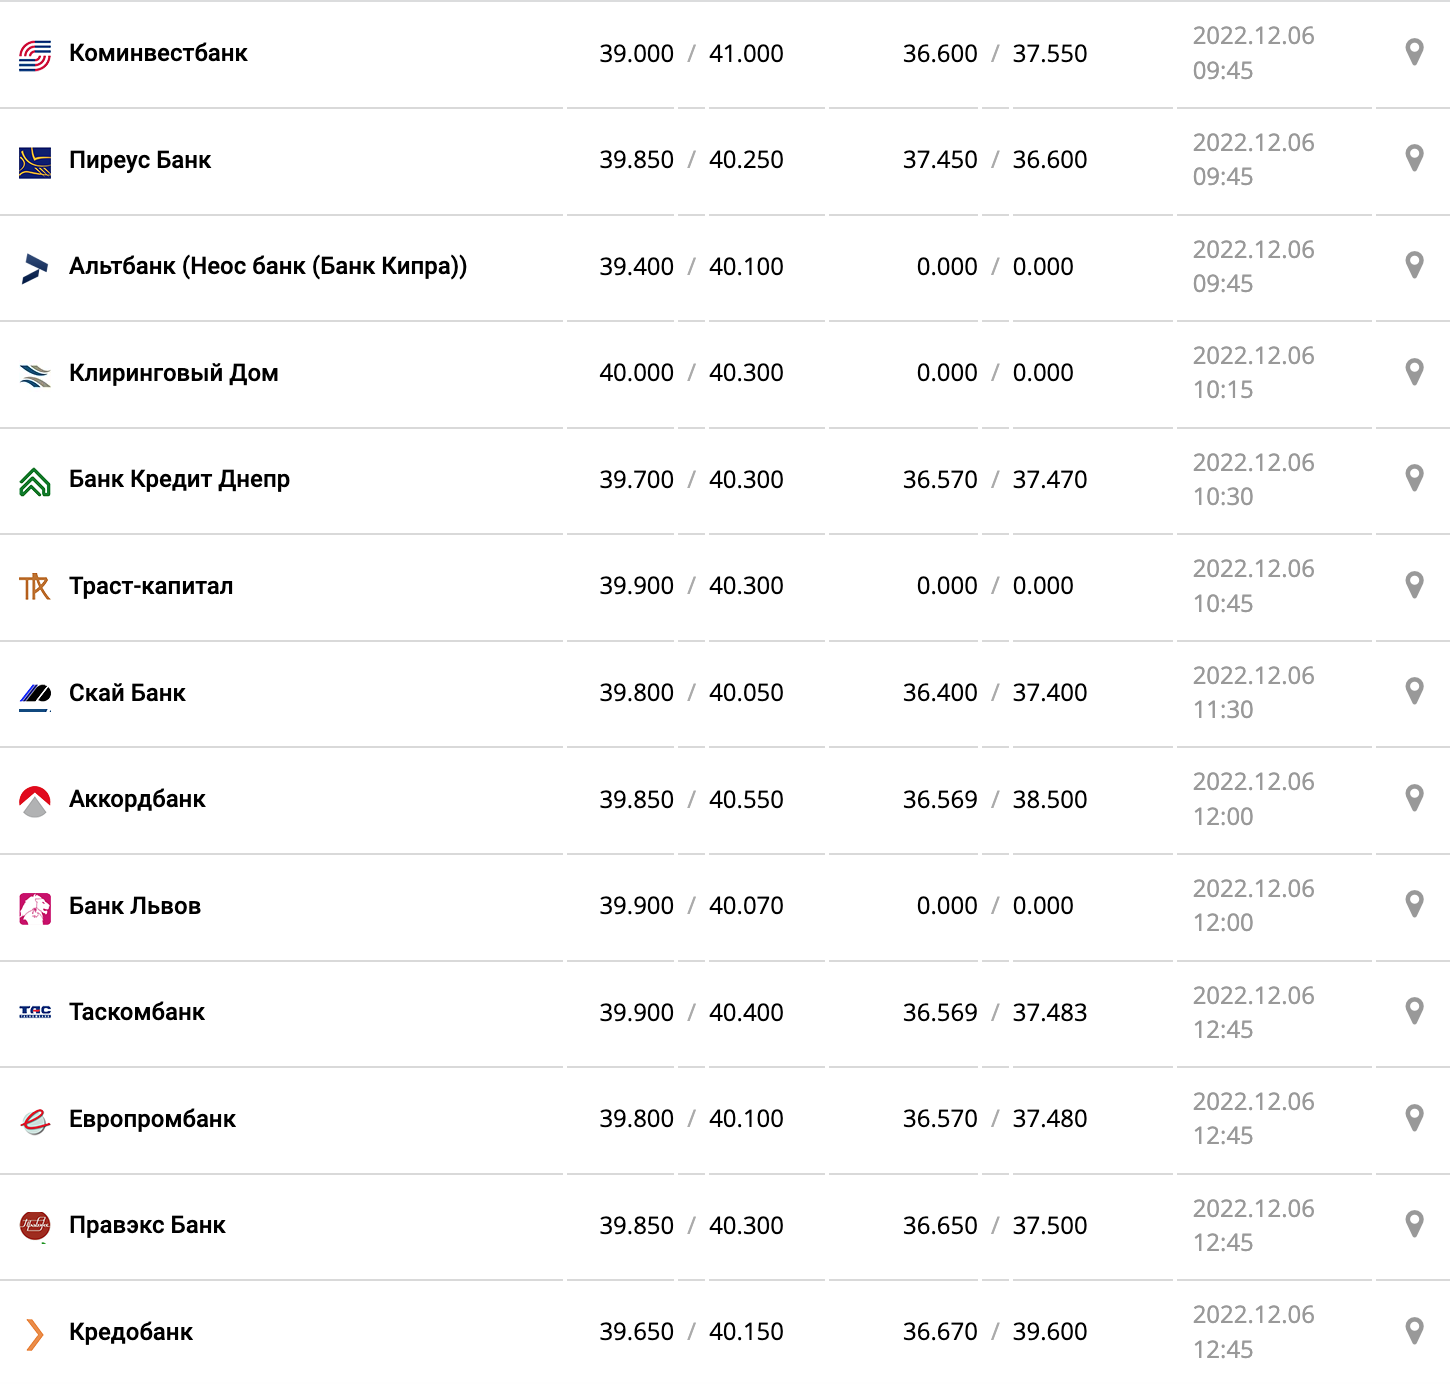Click the Скай Банк logo icon
Screen dimensions: 1450x1384
click(35, 694)
